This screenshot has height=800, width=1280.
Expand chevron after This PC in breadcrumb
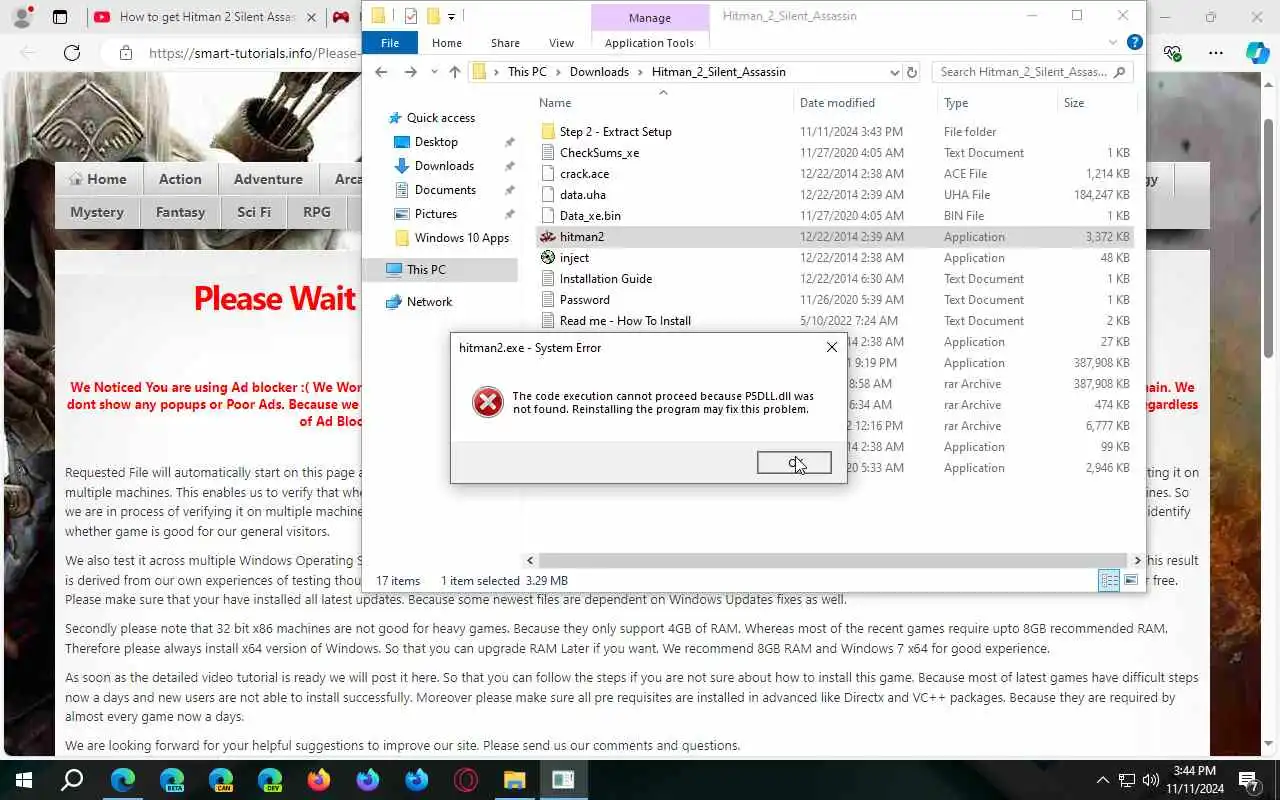coord(558,72)
